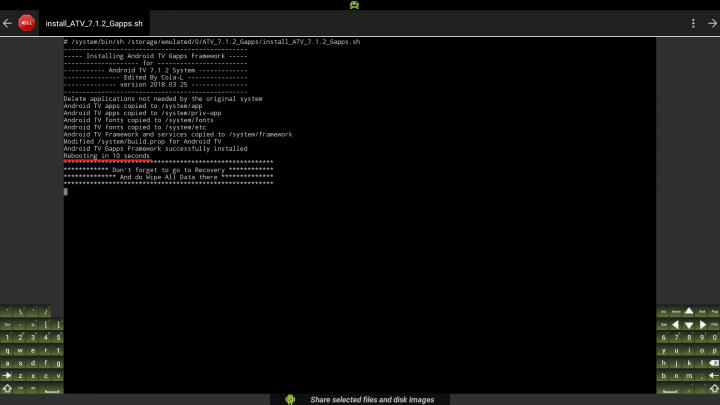Click the green car icon at top
The width and height of the screenshot is (720, 405).
tap(354, 5)
